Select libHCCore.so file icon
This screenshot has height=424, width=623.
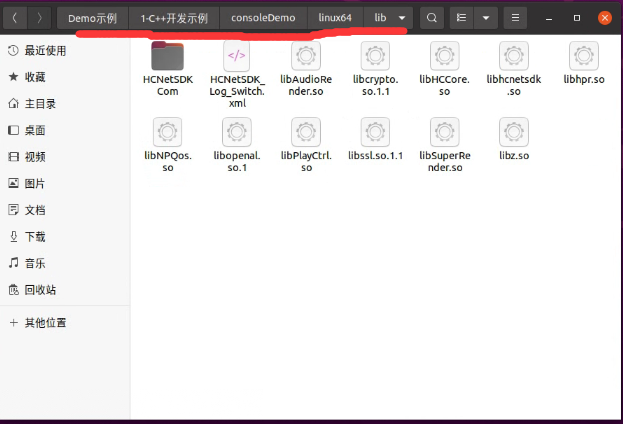(445, 56)
